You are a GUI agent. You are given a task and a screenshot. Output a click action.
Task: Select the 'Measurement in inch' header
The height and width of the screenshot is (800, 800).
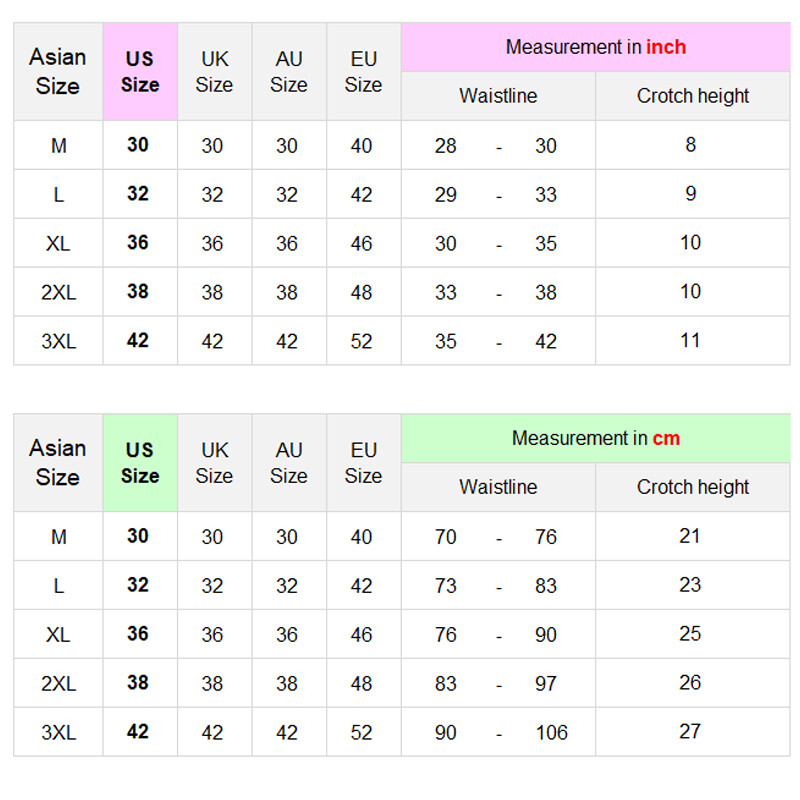(595, 47)
